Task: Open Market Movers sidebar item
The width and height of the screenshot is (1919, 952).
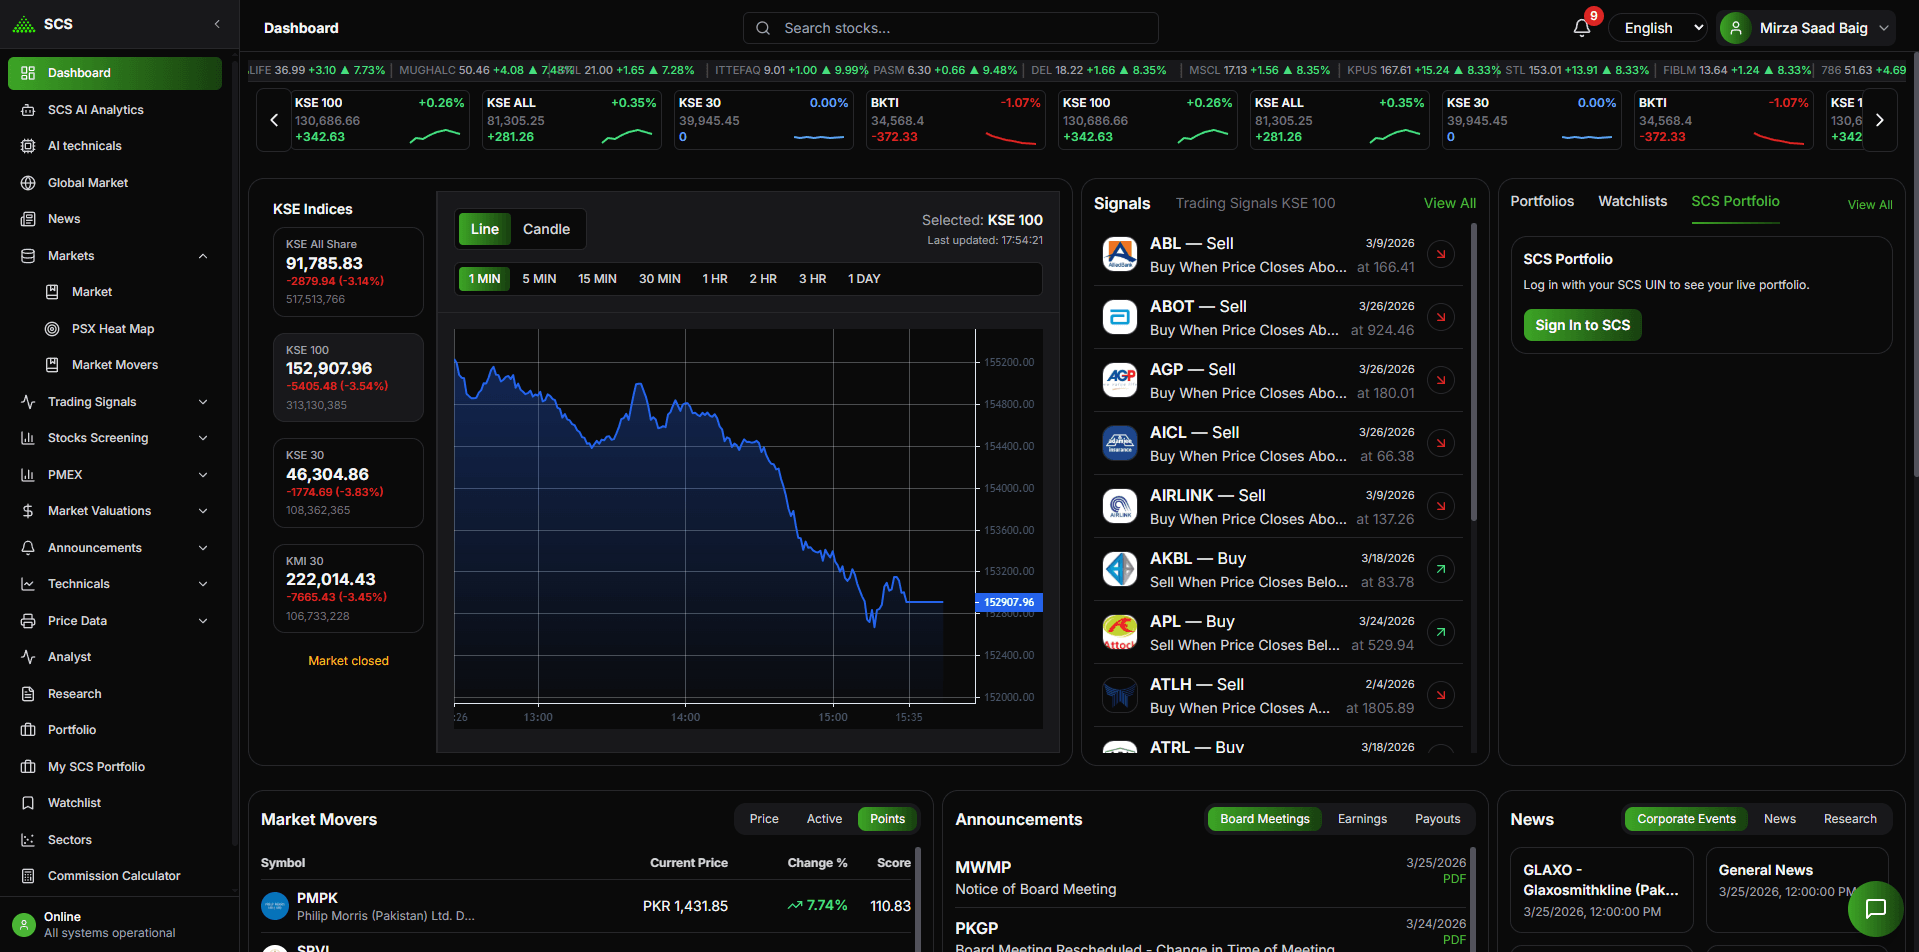Action: click(x=127, y=365)
